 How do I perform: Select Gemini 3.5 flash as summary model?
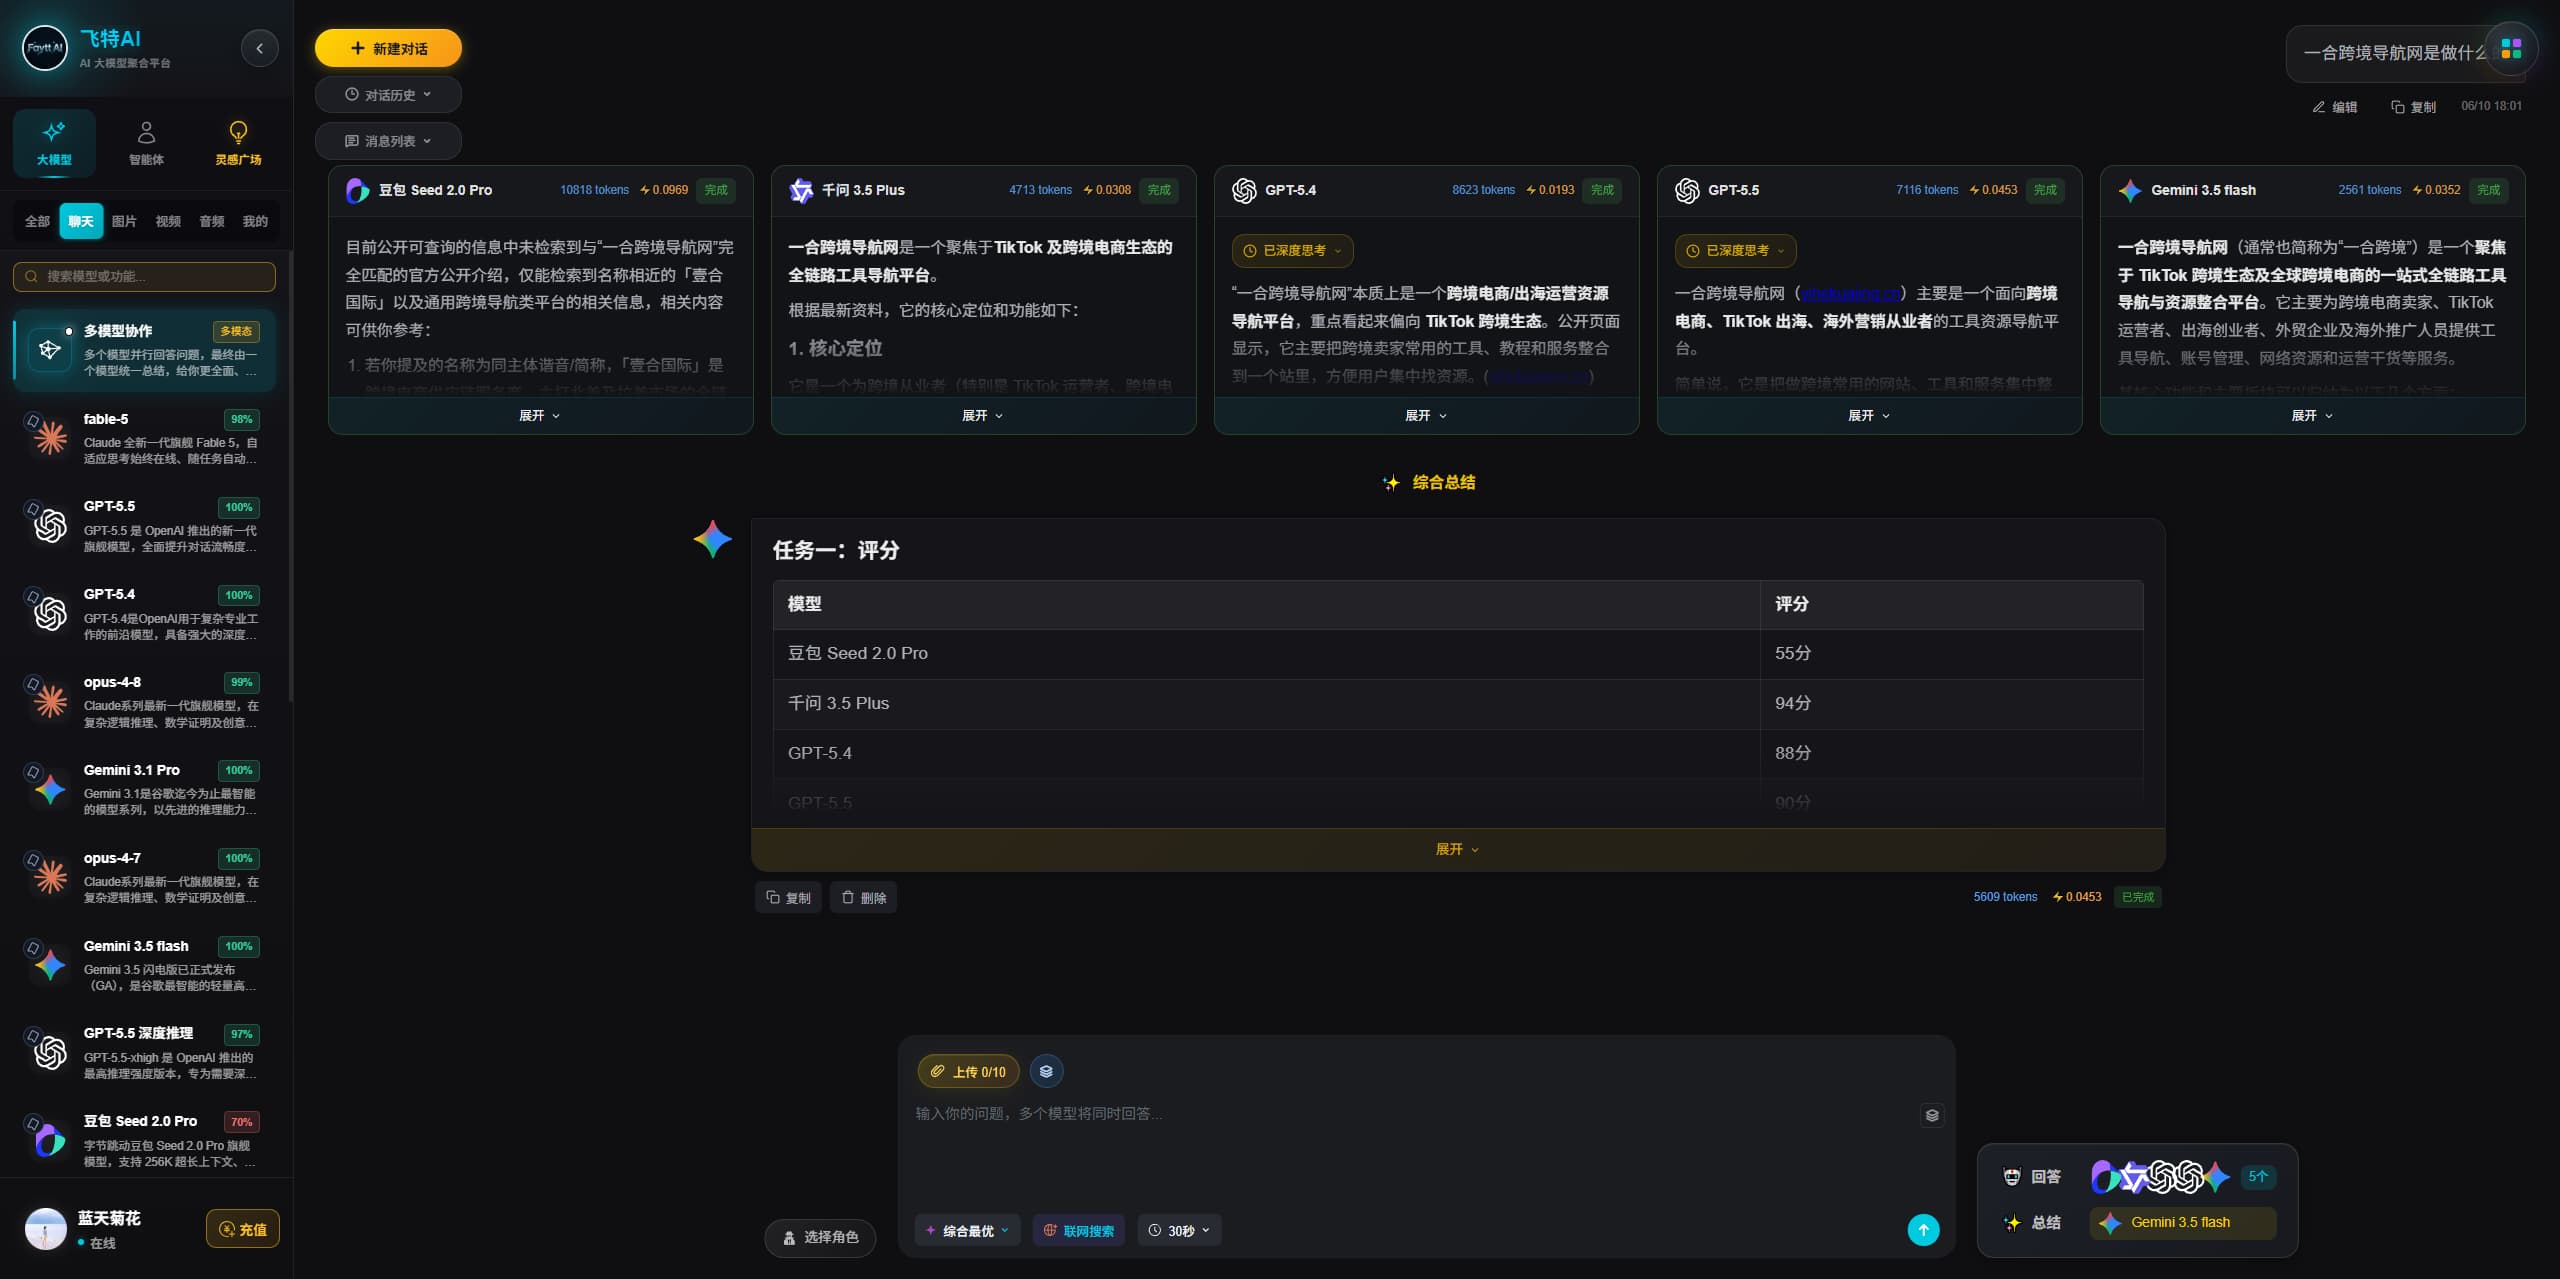click(2183, 1222)
